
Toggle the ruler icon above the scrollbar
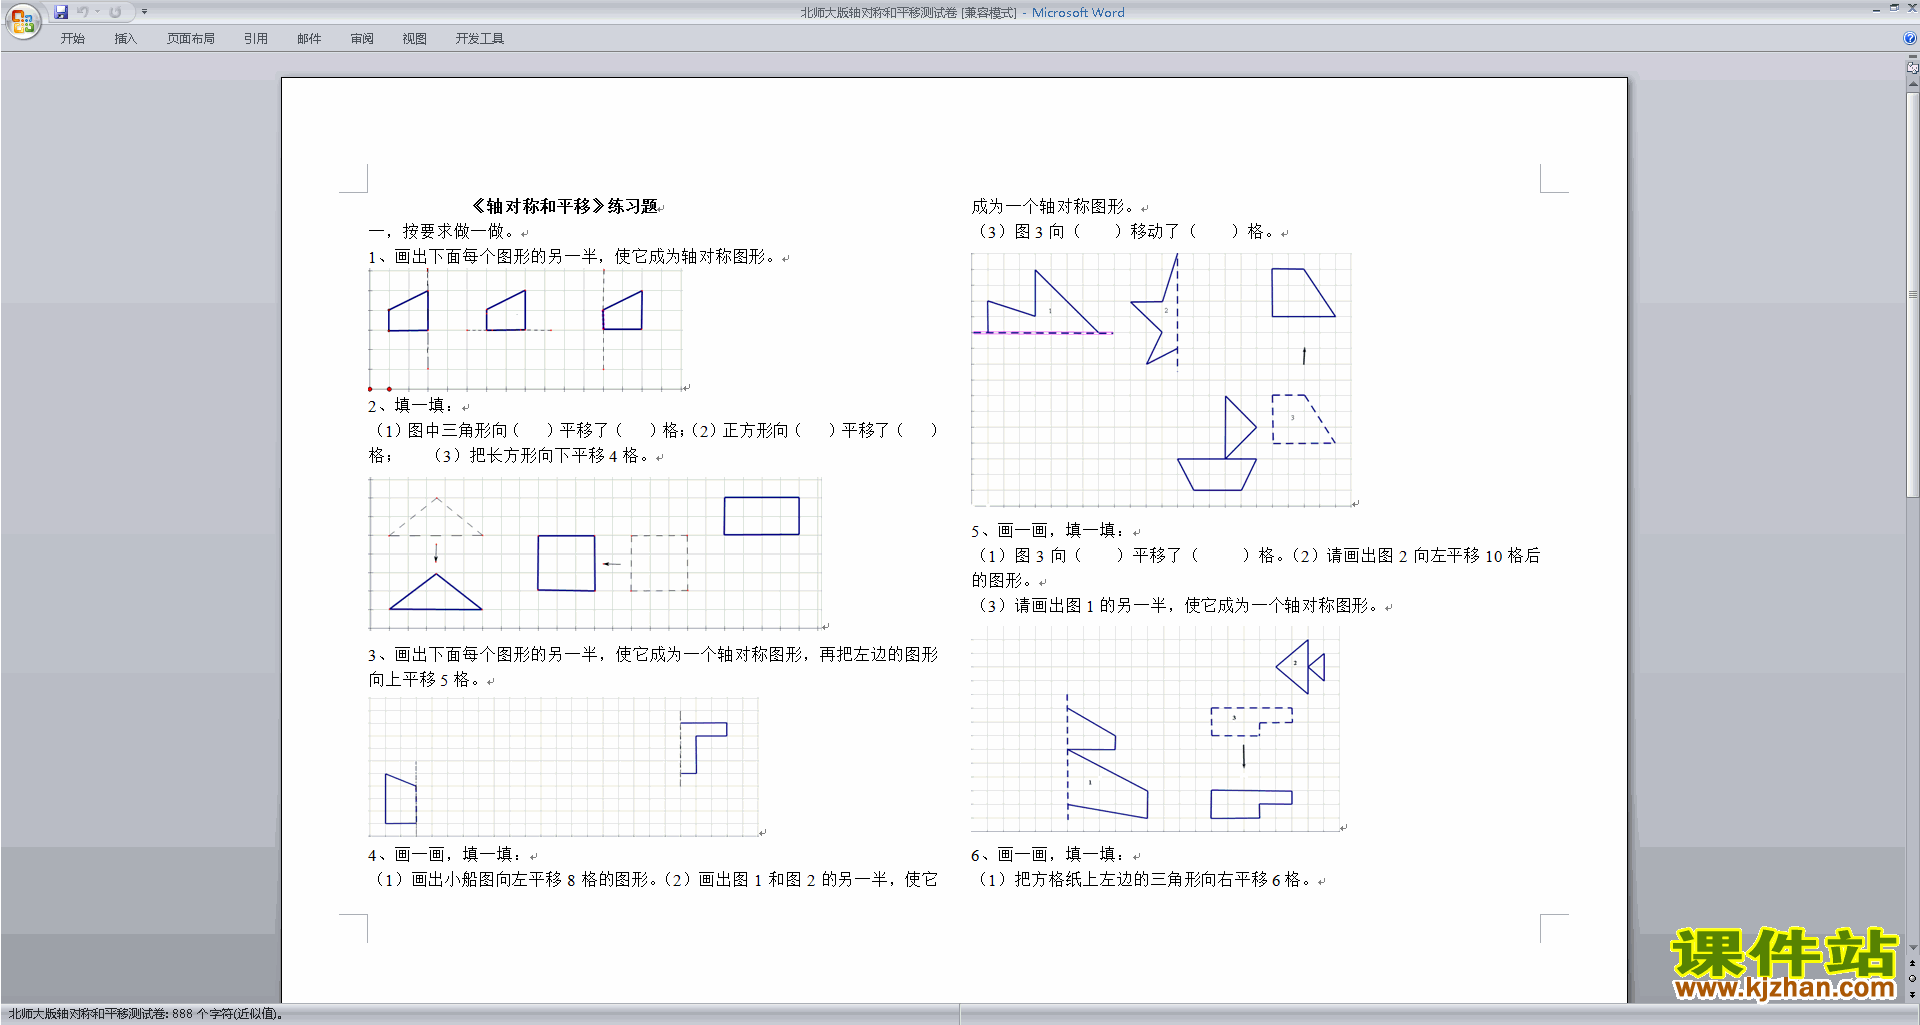point(1912,67)
